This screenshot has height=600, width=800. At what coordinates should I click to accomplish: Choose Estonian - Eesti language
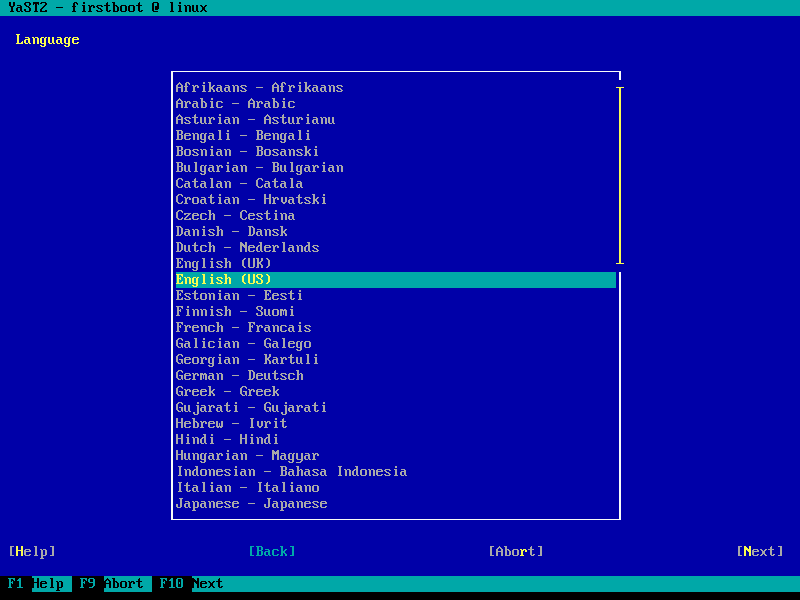pyautogui.click(x=239, y=295)
